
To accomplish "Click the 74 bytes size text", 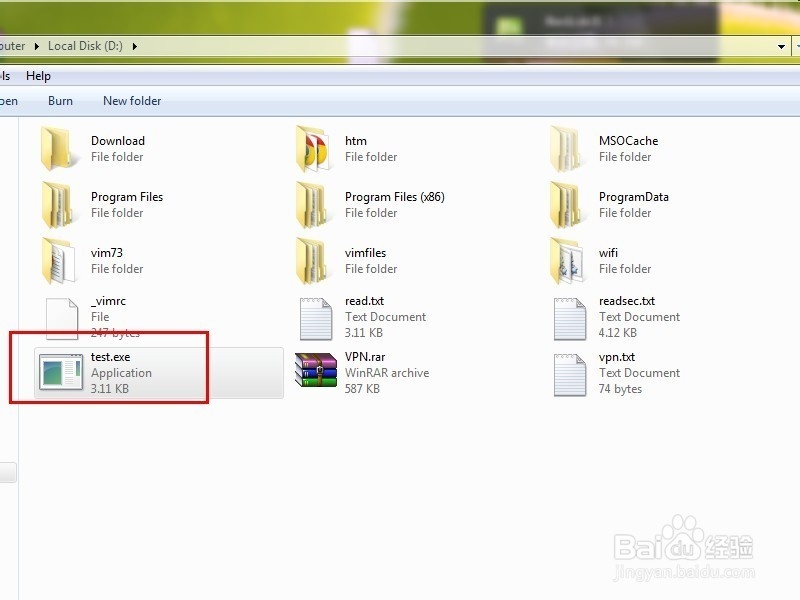I will (x=620, y=389).
